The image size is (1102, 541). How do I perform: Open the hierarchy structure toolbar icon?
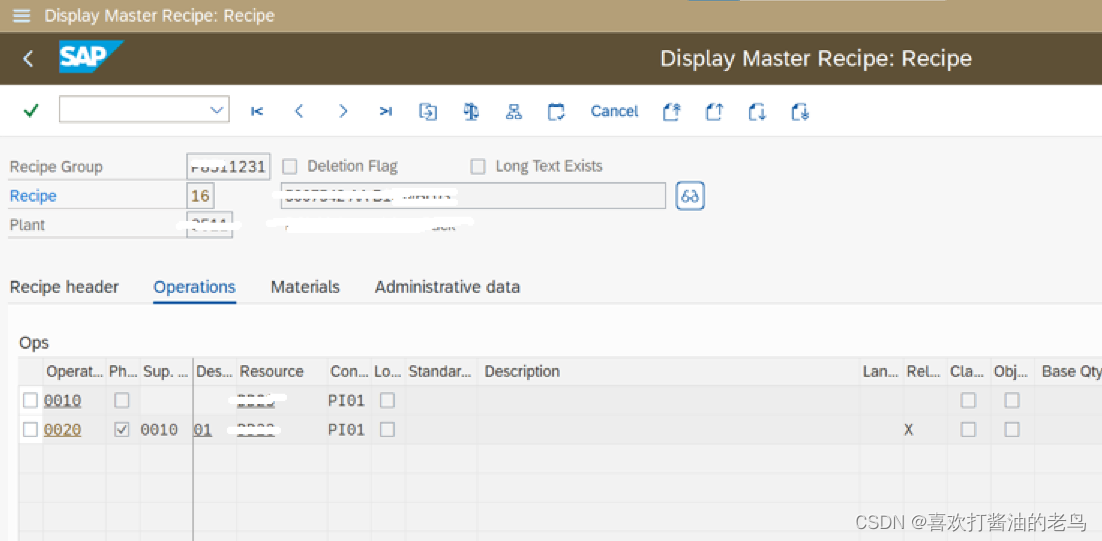pos(514,111)
